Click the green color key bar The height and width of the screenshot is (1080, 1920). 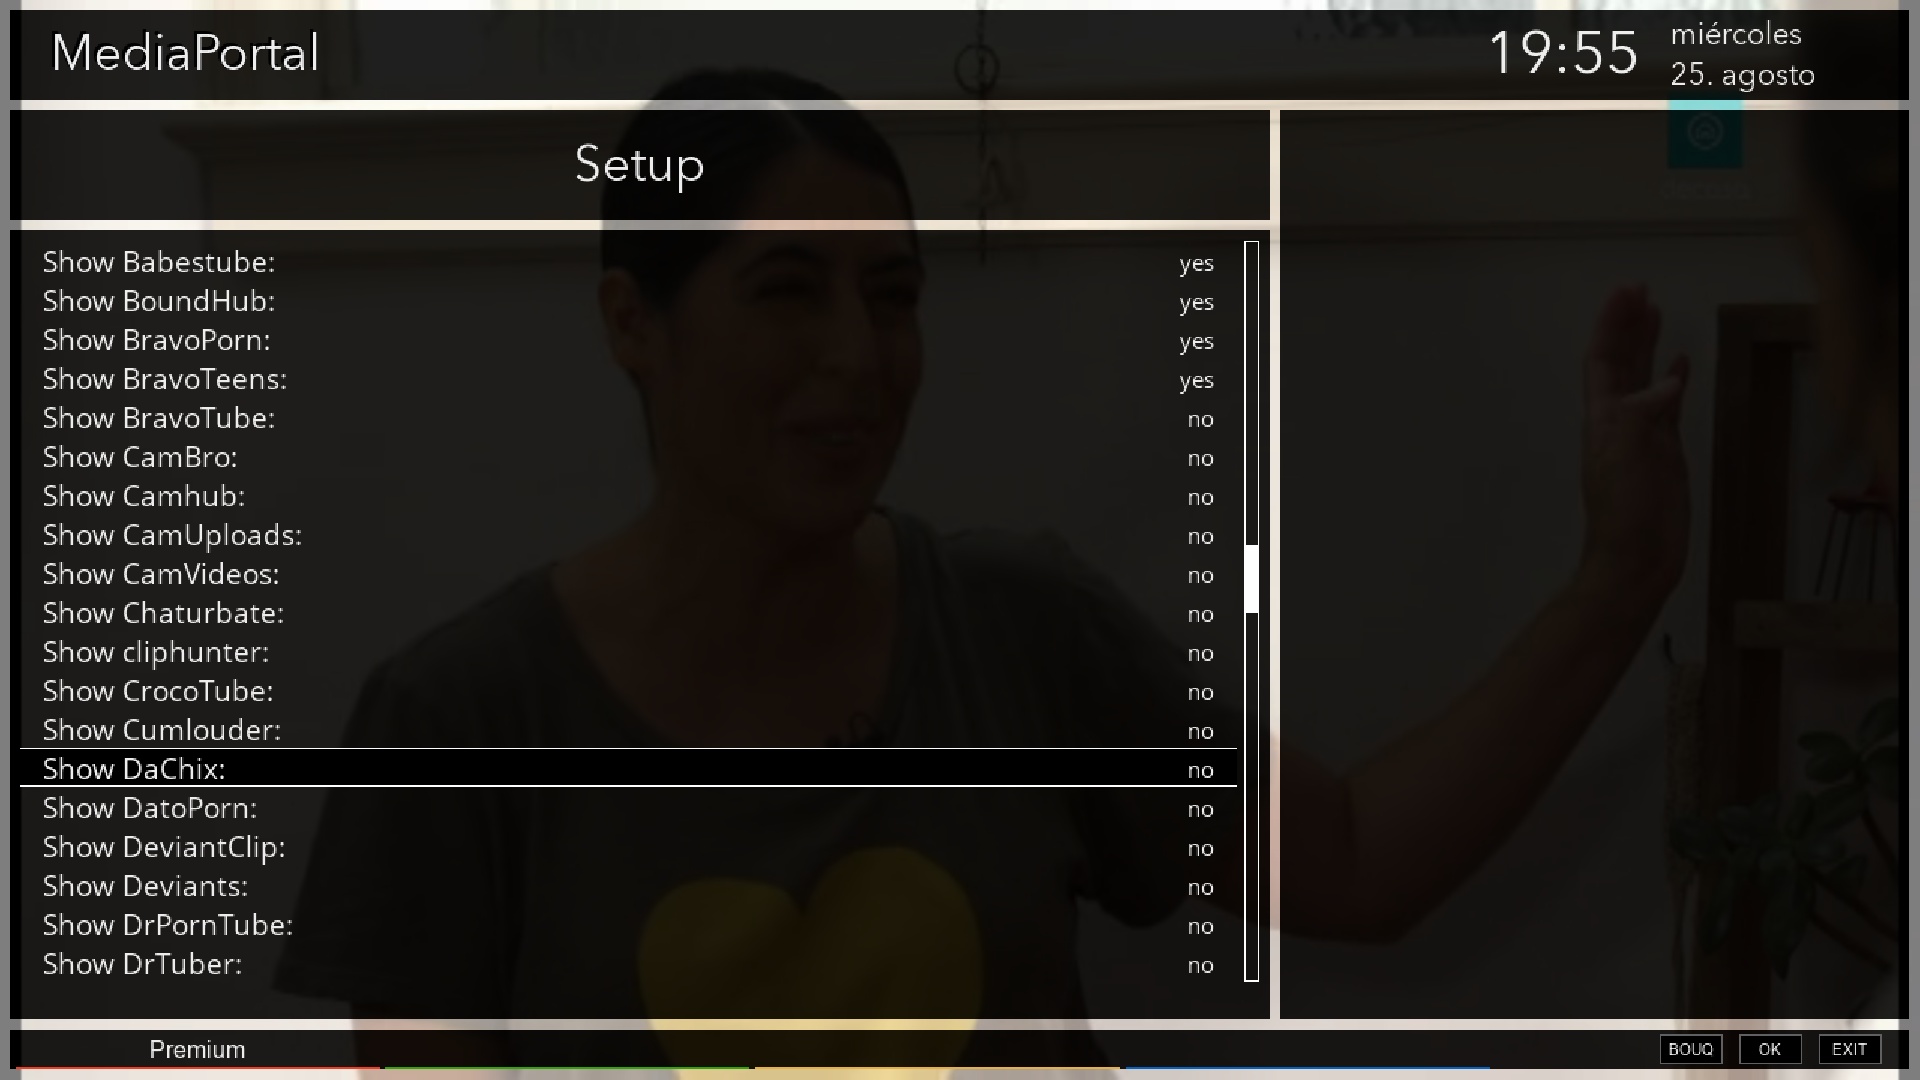567,1067
